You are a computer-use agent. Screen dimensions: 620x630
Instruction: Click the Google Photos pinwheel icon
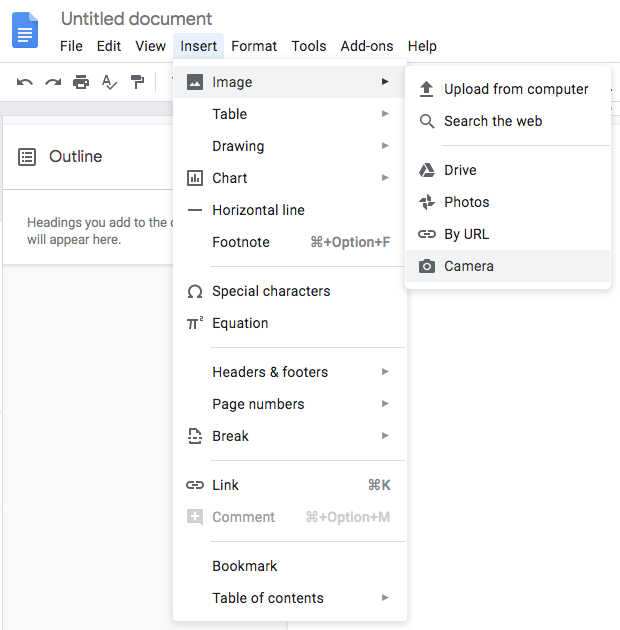(x=427, y=202)
